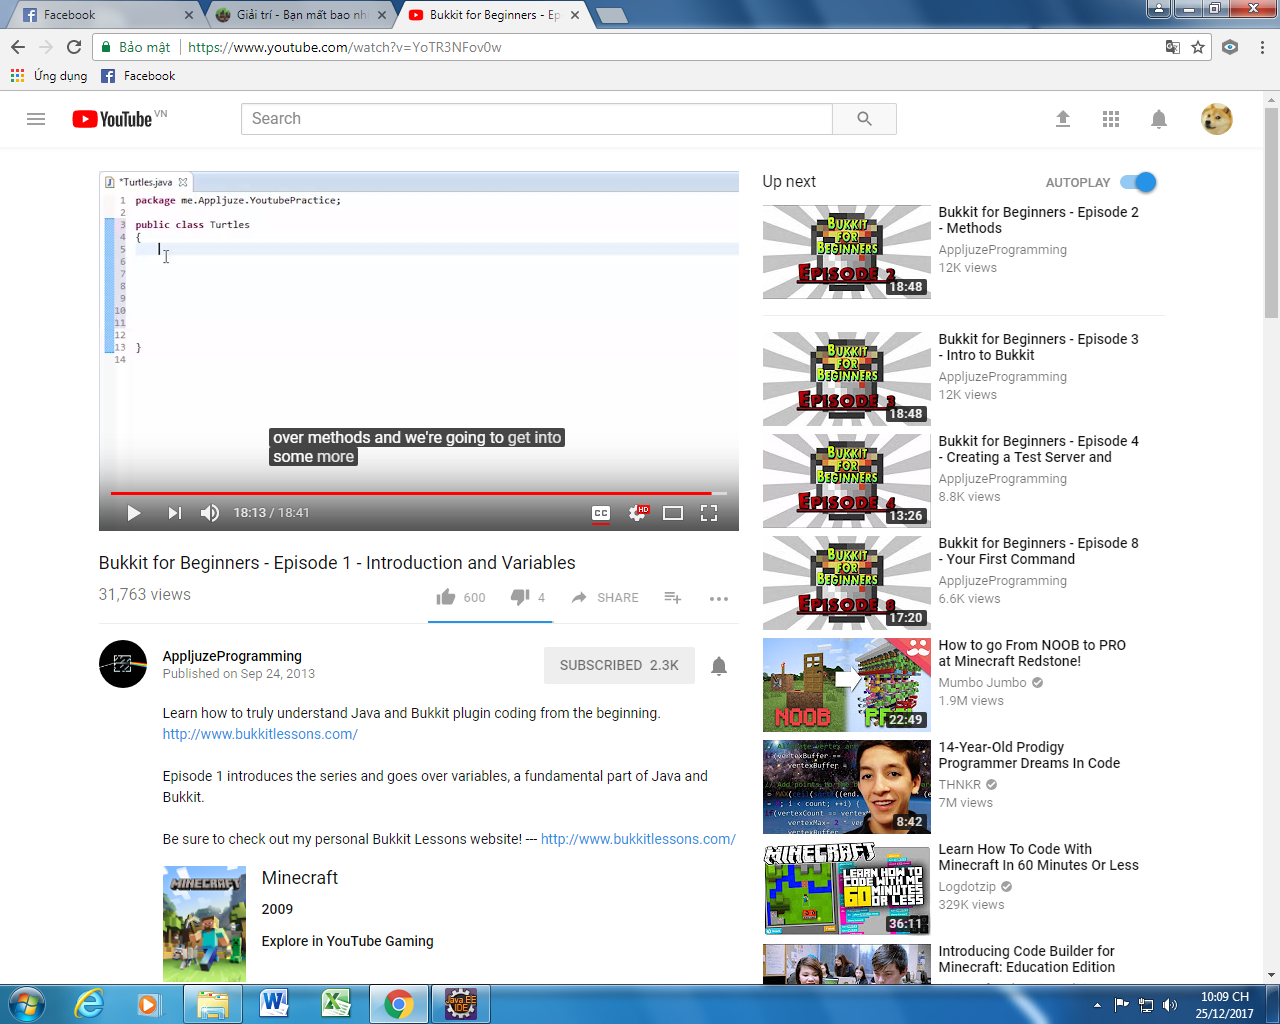1280x1024 pixels.
Task: Open Microsoft Word from the taskbar
Action: (x=273, y=1004)
